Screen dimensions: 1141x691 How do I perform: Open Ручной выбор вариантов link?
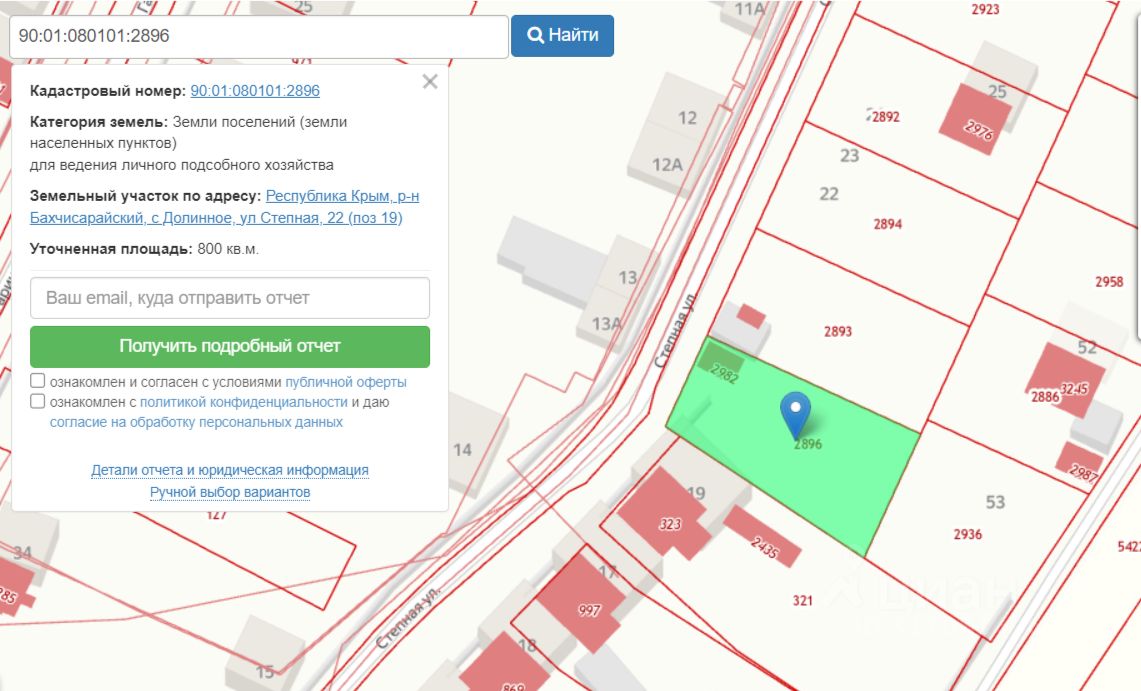coord(230,492)
